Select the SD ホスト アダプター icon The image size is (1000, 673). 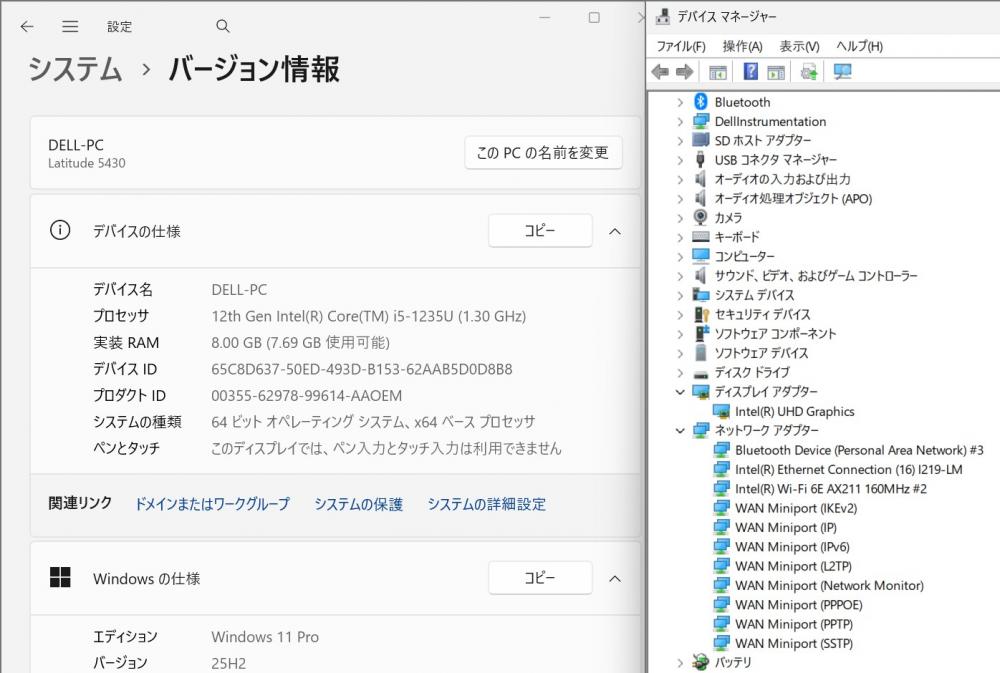point(701,140)
